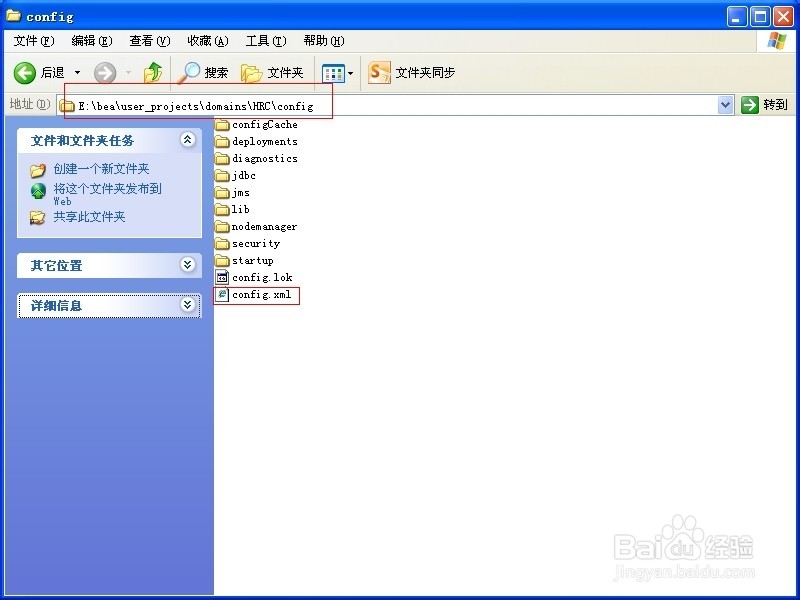Viewport: 800px width, 600px height.
Task: Click the 文件夹同步 (Folder Sync) toolbar icon
Action: coord(378,72)
